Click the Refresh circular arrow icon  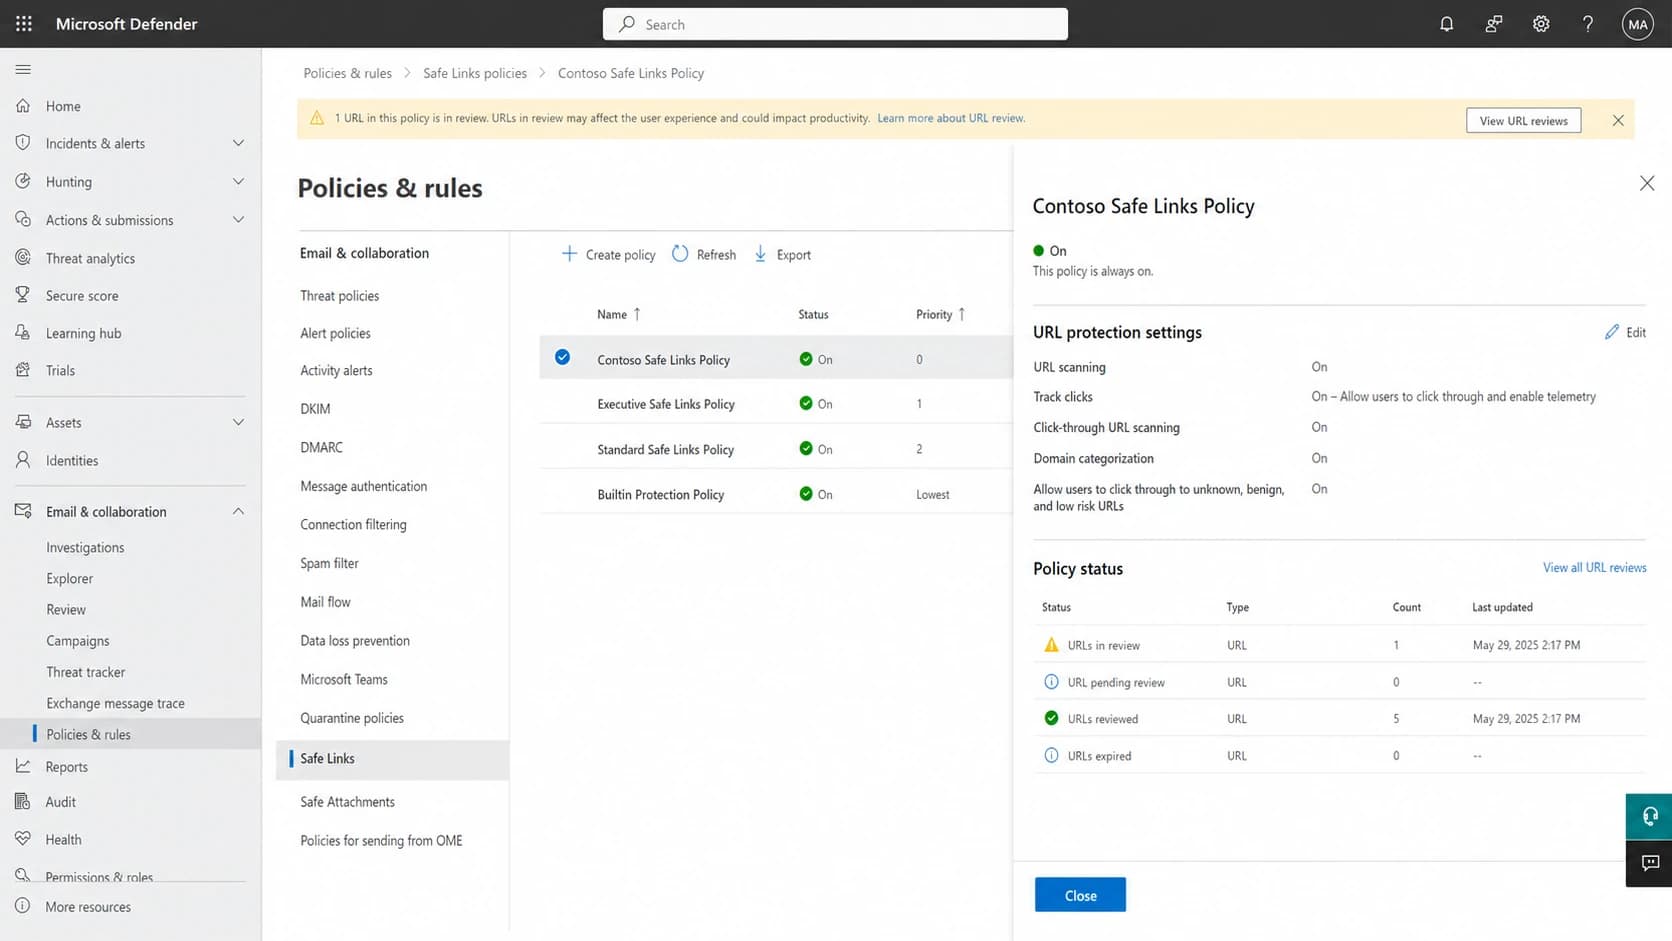(x=680, y=254)
